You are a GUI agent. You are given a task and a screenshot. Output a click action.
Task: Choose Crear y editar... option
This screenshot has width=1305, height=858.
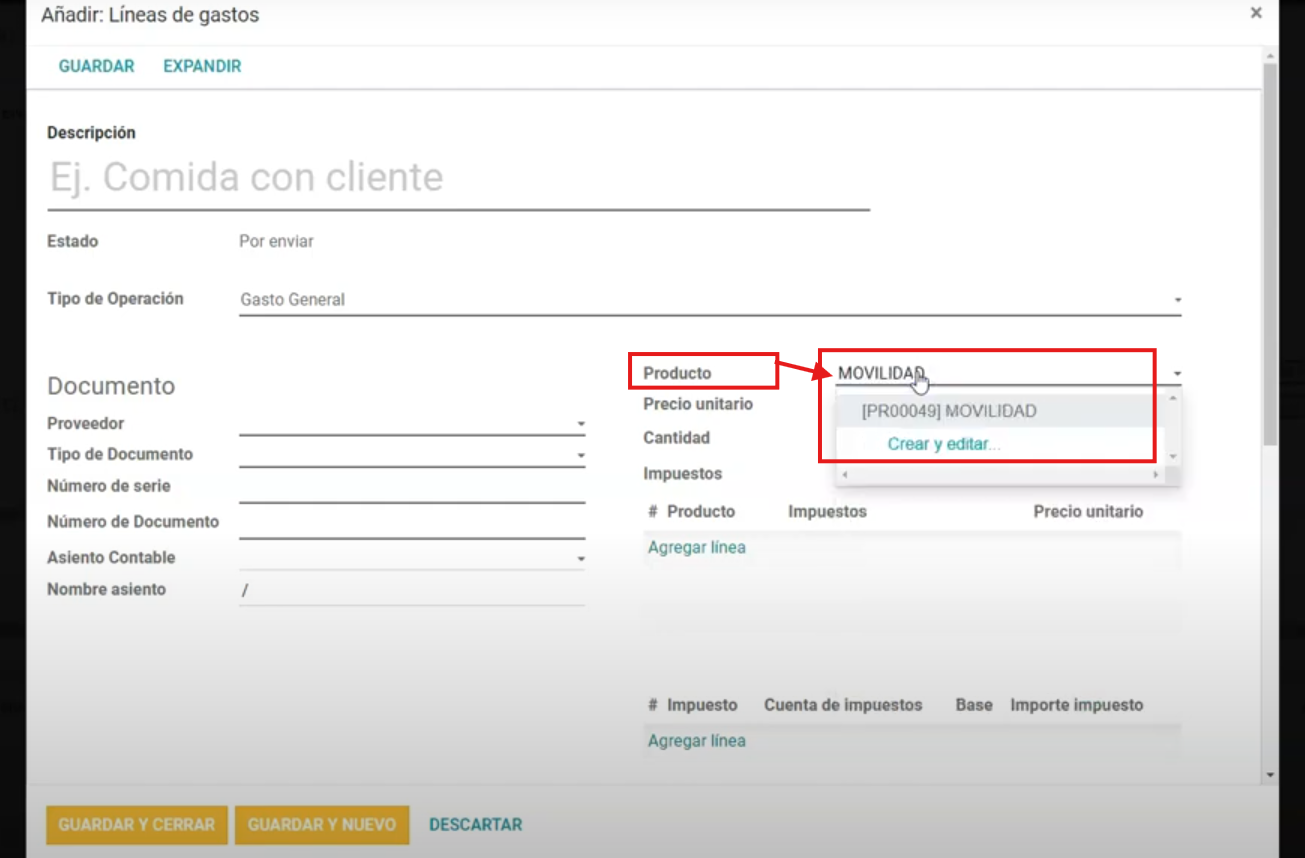(944, 444)
